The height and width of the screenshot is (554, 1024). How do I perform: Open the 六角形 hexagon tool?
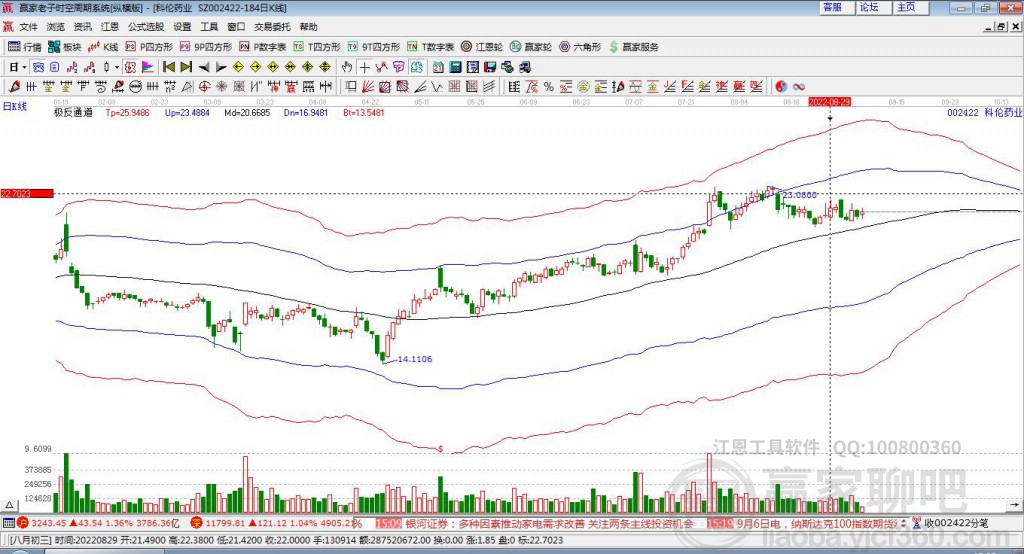(x=580, y=47)
